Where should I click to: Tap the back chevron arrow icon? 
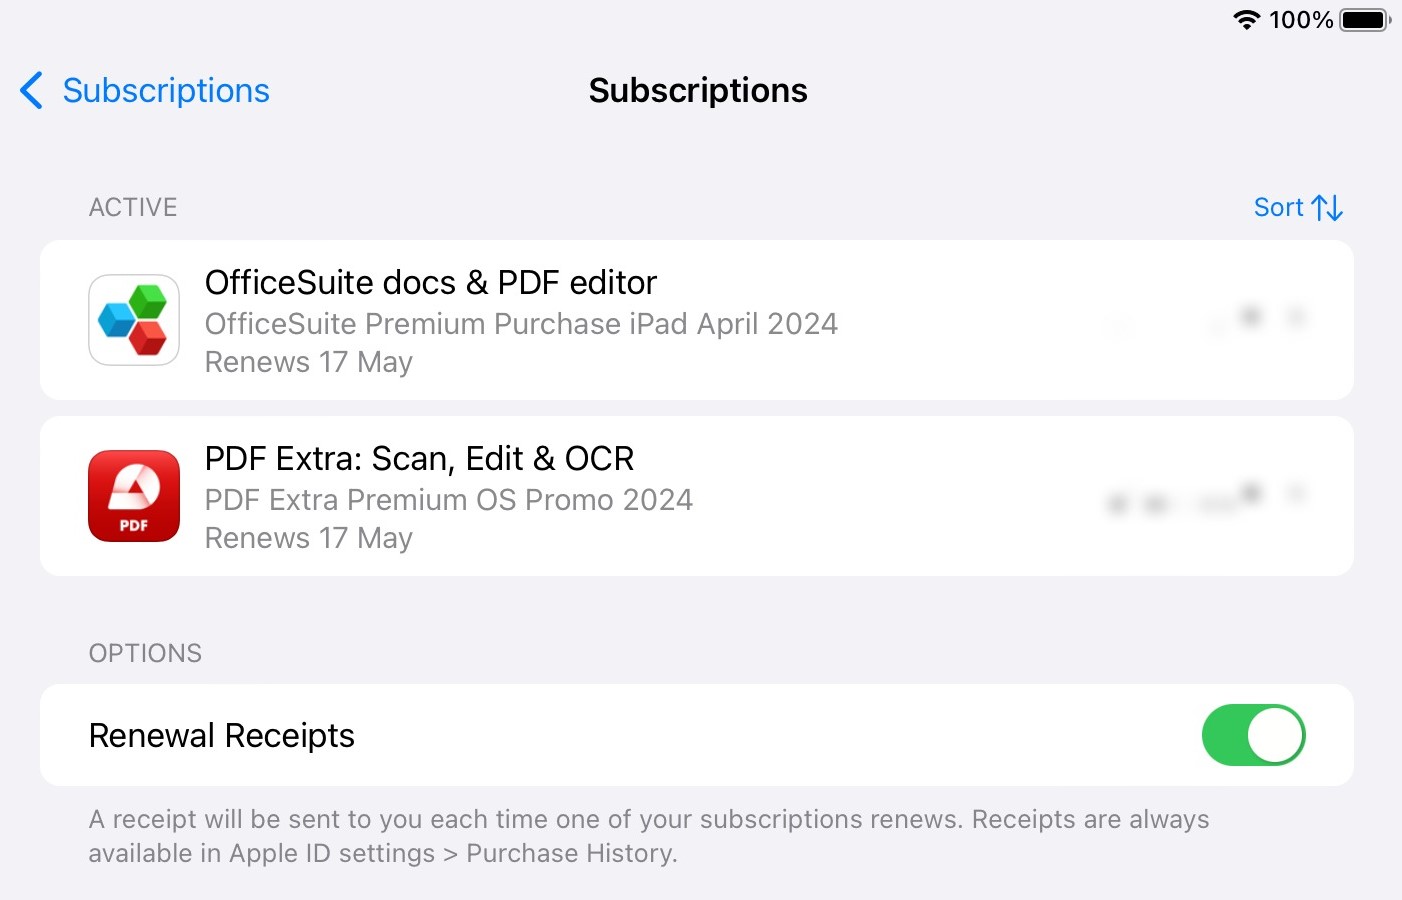click(x=31, y=90)
